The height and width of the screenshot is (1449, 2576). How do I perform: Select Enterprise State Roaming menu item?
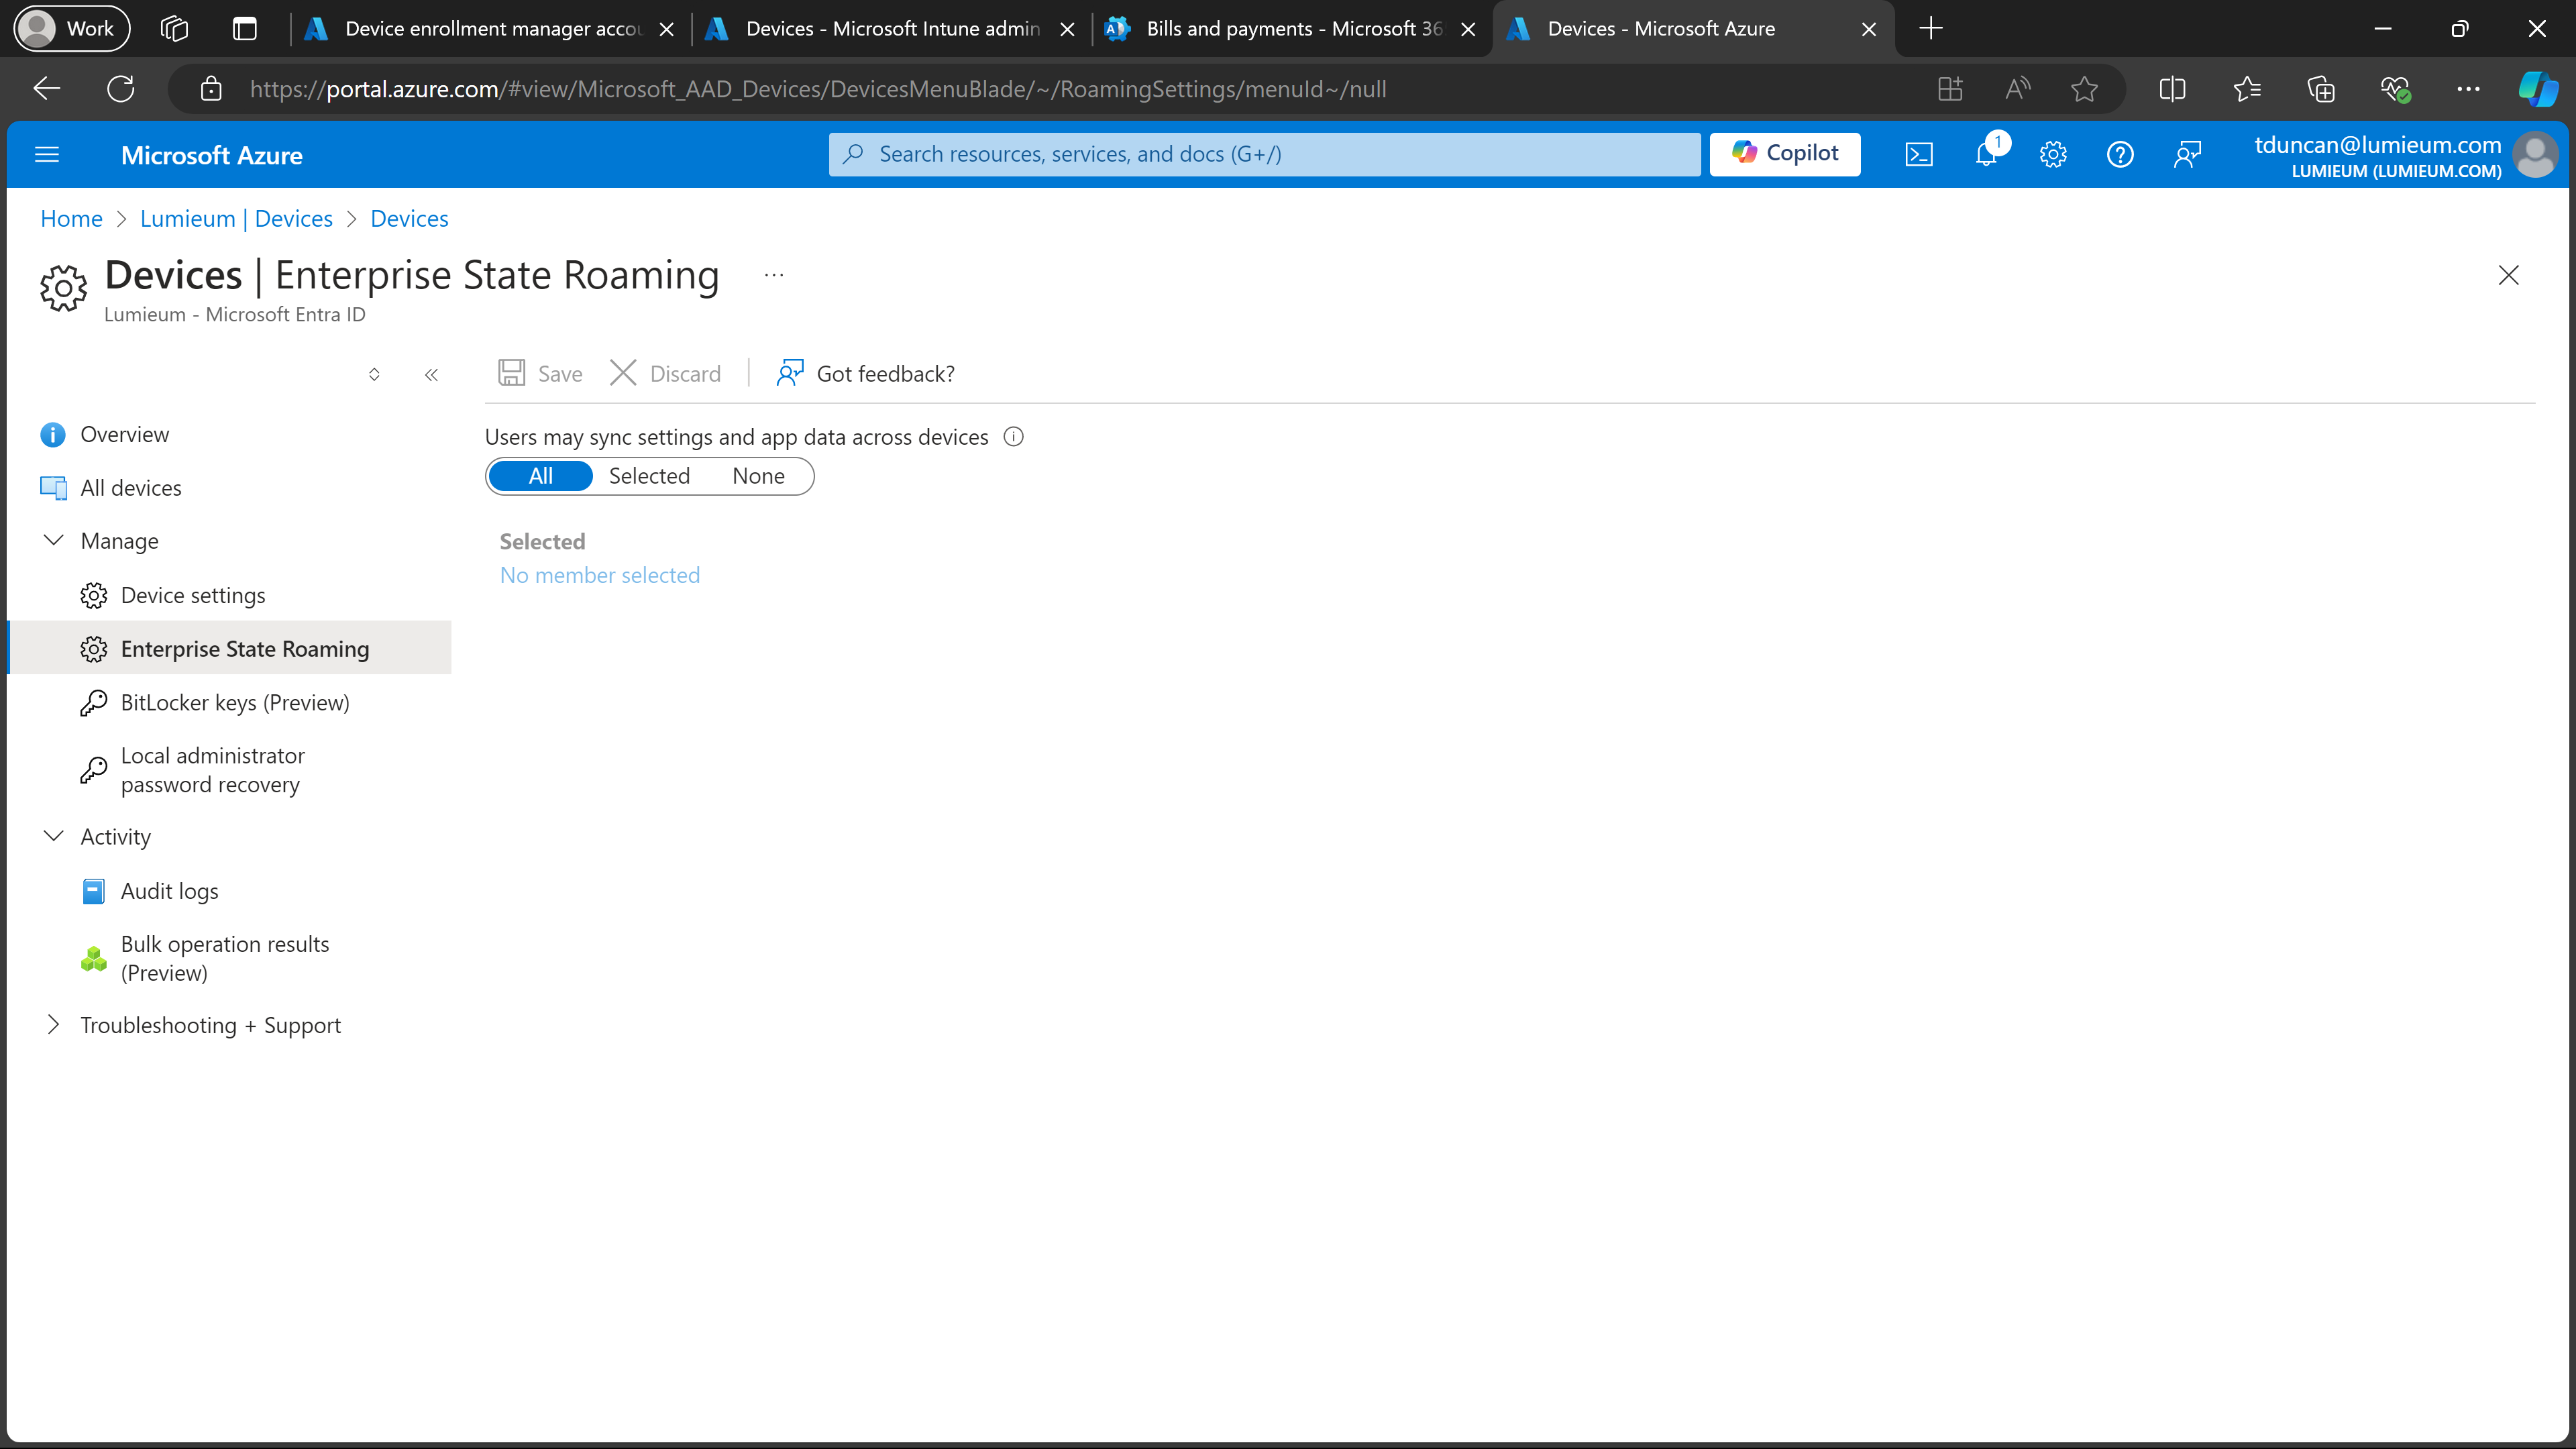point(230,648)
